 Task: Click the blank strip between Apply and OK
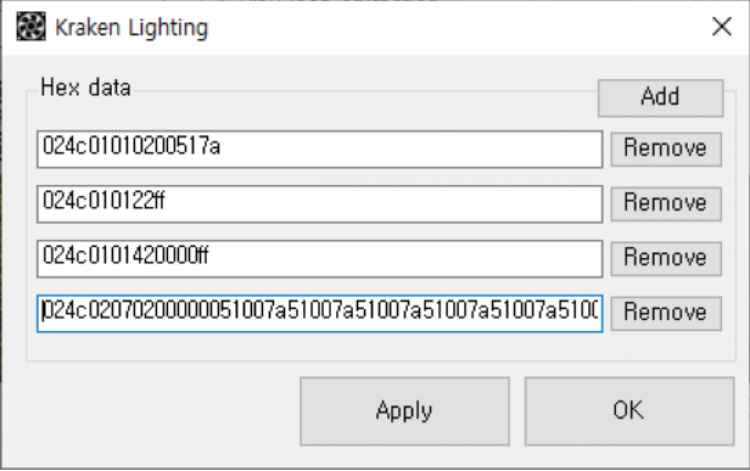[x=518, y=410]
